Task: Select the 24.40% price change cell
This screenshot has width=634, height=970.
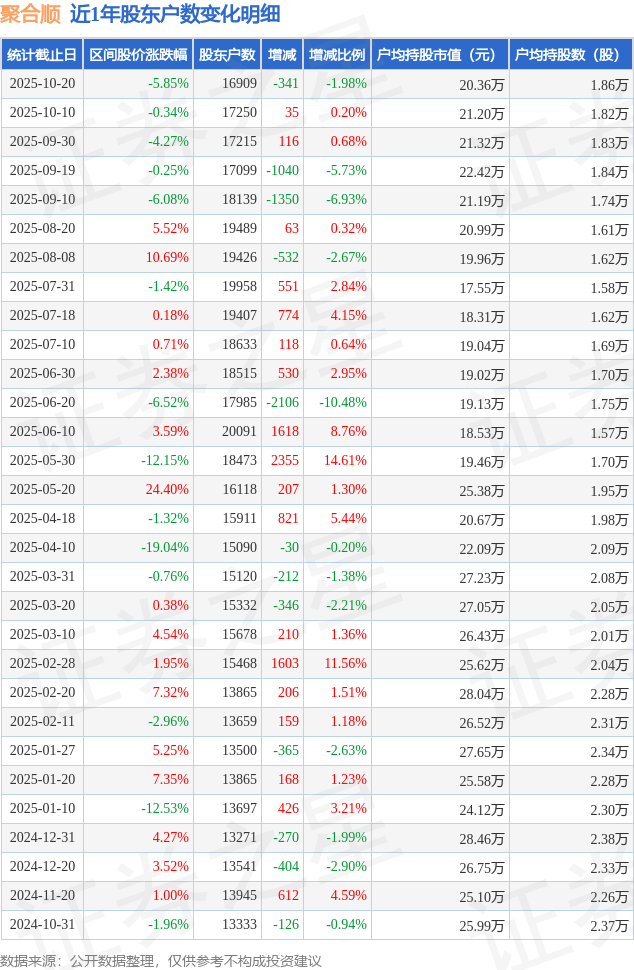Action: tap(167, 490)
